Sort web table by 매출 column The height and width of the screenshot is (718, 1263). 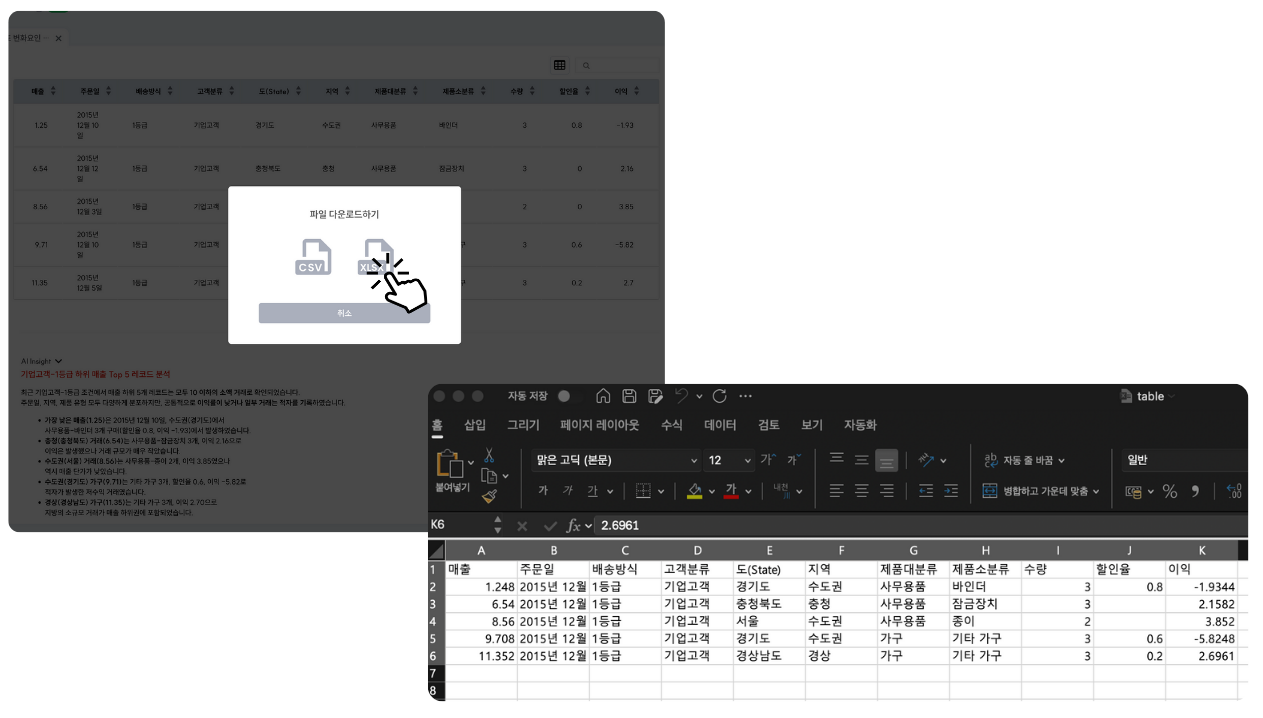[54, 91]
